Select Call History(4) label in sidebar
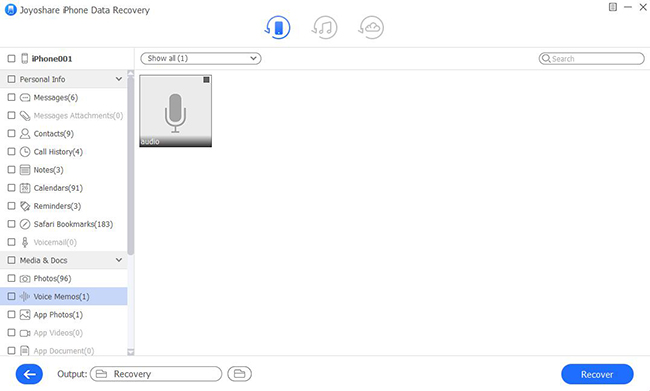650x391 pixels. [58, 152]
